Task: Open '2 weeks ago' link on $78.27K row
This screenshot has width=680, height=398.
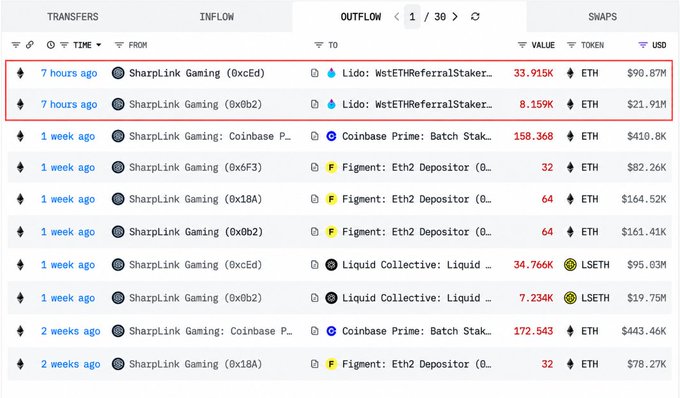Action: tap(70, 364)
